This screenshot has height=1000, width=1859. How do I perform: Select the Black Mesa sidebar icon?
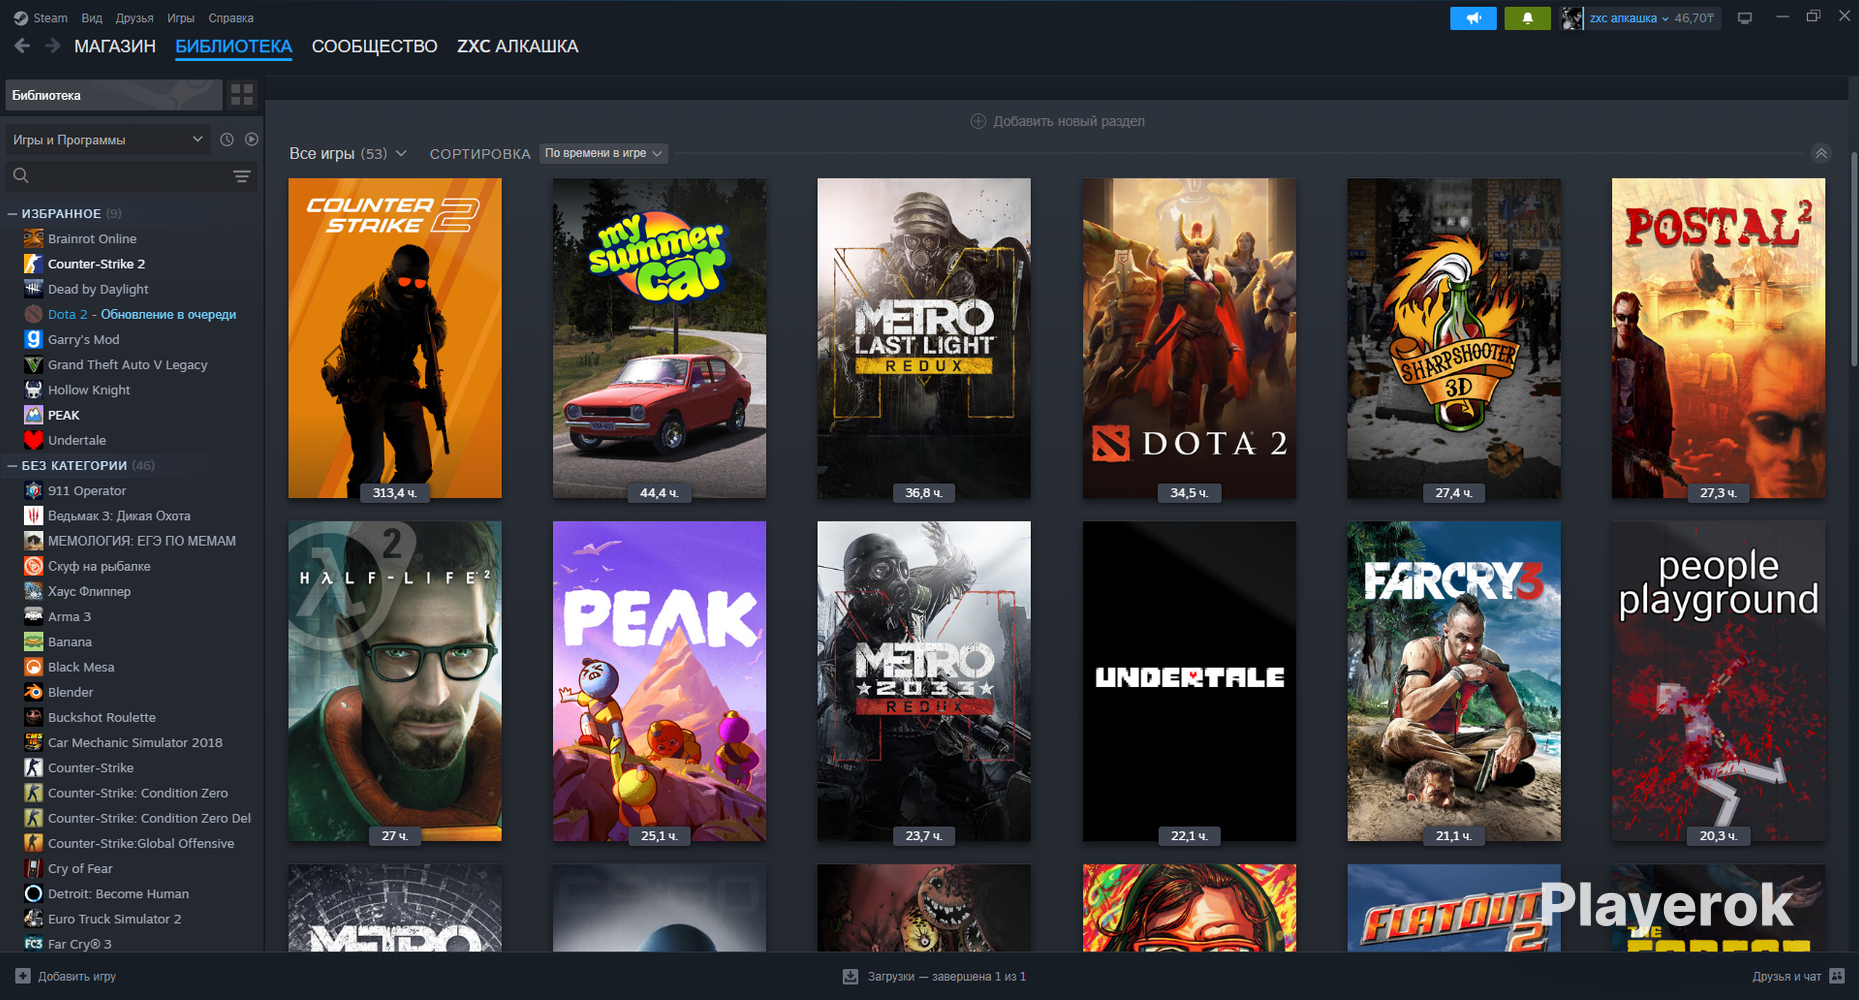(33, 667)
